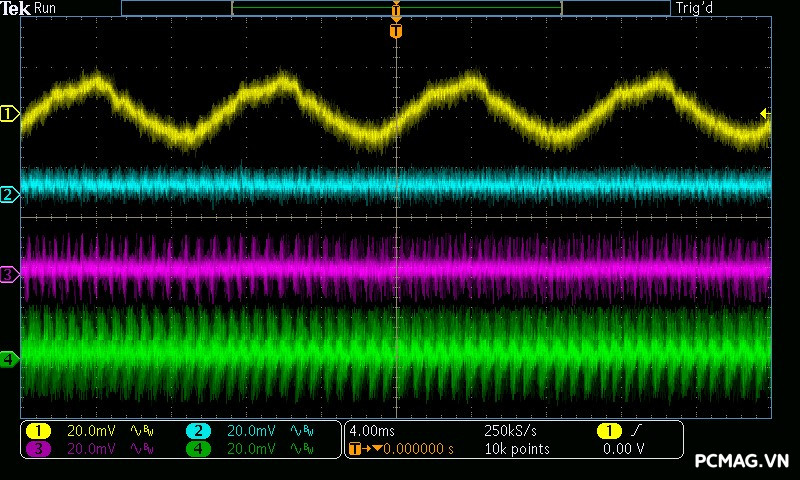Select the channel 1 yellow badge in readout
The height and width of the screenshot is (480, 800).
tap(37, 431)
